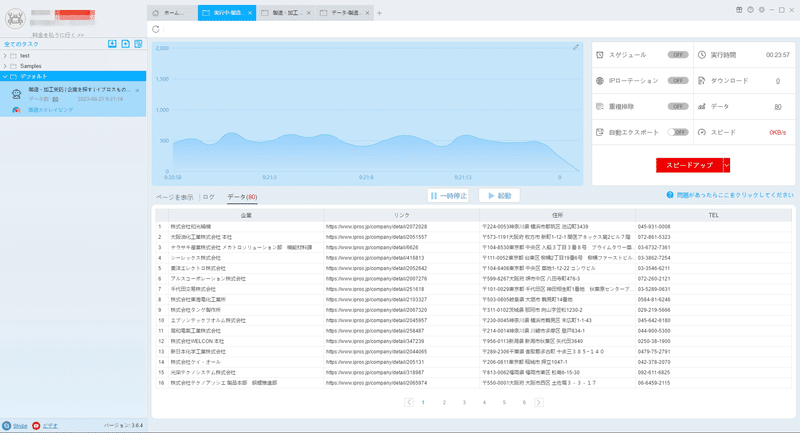Toggle the スケジュール switch

pyautogui.click(x=678, y=55)
